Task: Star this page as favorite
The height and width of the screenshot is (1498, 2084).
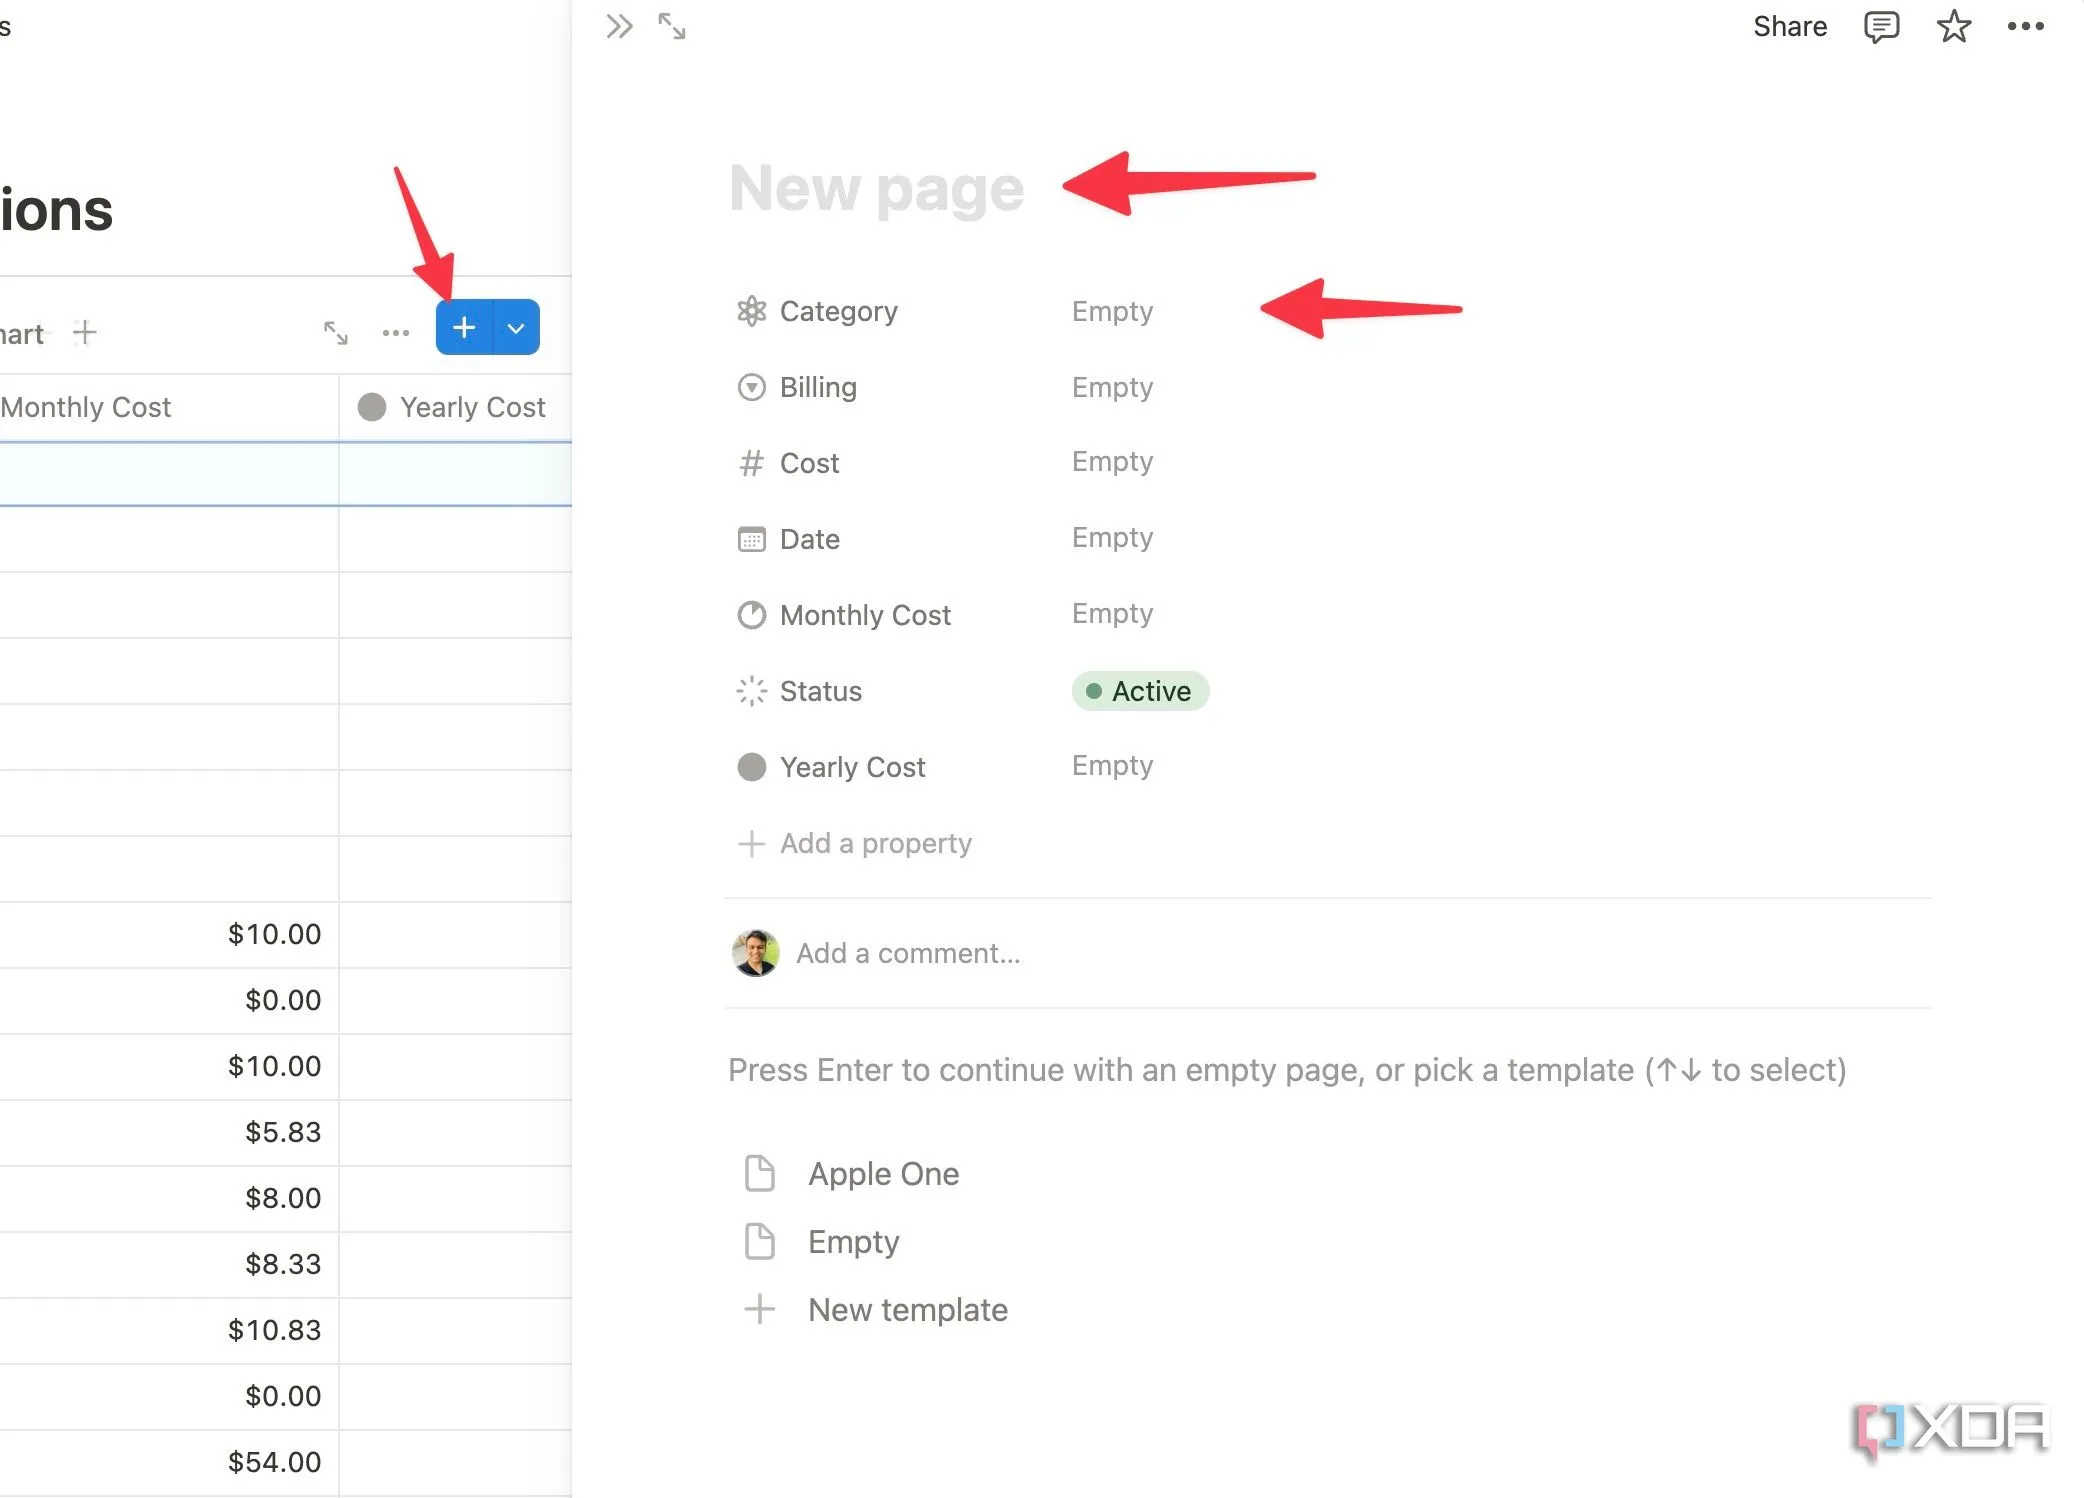Action: pyautogui.click(x=1953, y=26)
